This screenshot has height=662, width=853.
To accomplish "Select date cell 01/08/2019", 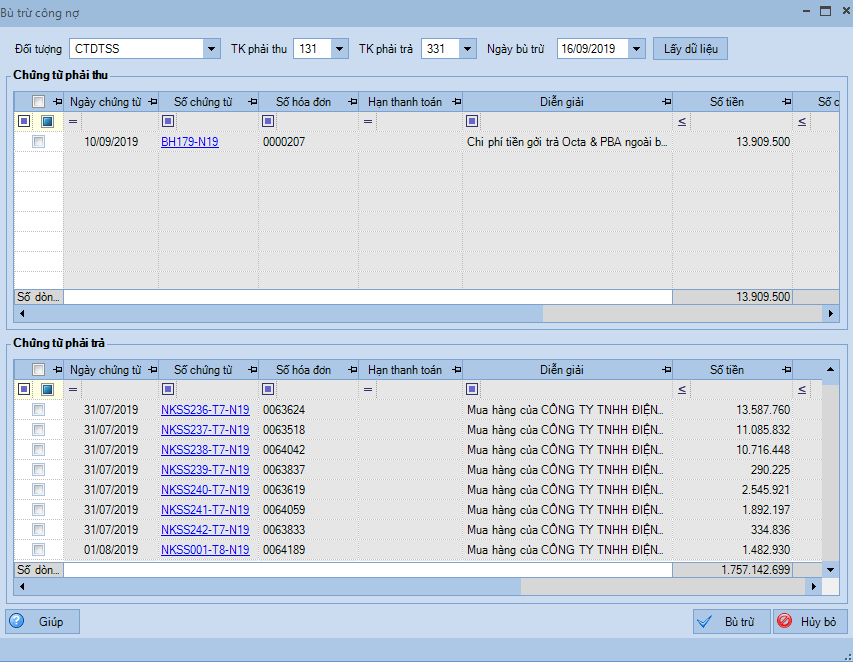I will (x=111, y=549).
